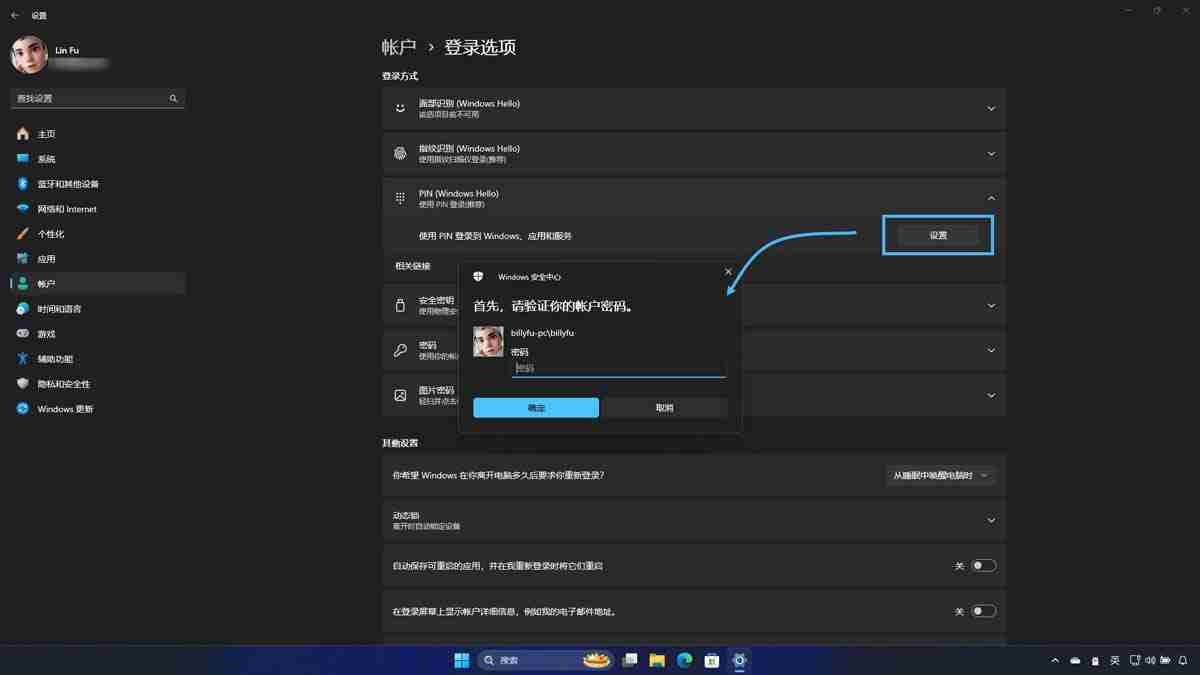
Task: Launch Microsoft Edge from taskbar
Action: point(684,660)
